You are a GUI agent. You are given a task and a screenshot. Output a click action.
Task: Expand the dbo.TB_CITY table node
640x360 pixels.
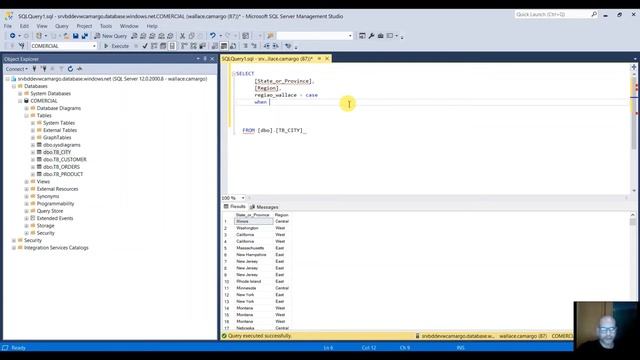point(33,152)
